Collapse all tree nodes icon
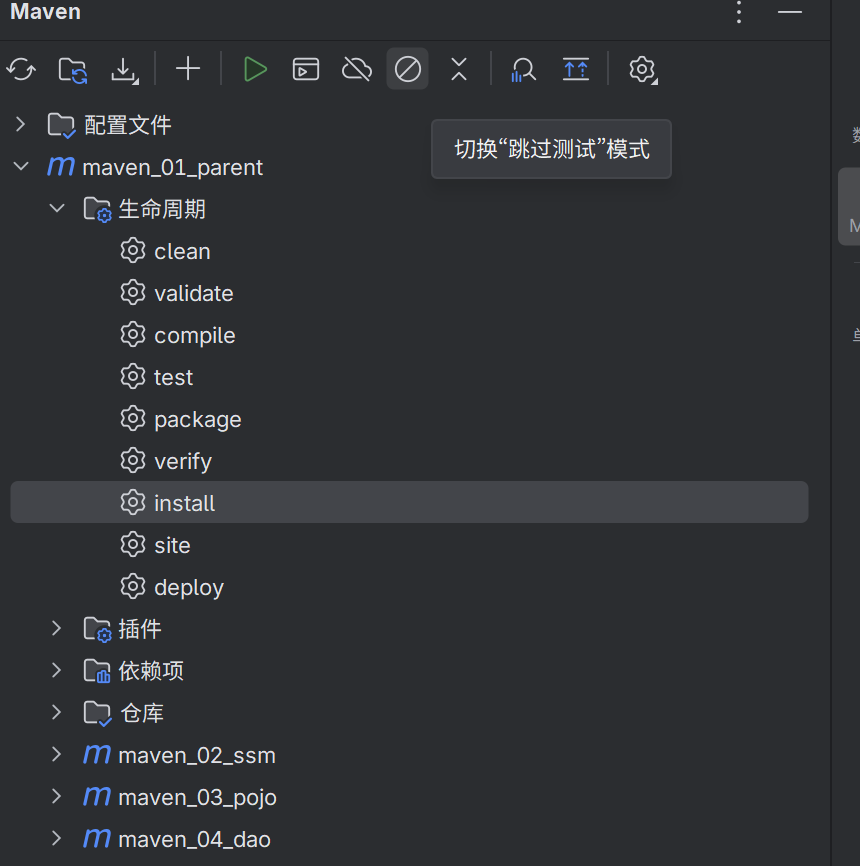The image size is (860, 866). point(458,70)
